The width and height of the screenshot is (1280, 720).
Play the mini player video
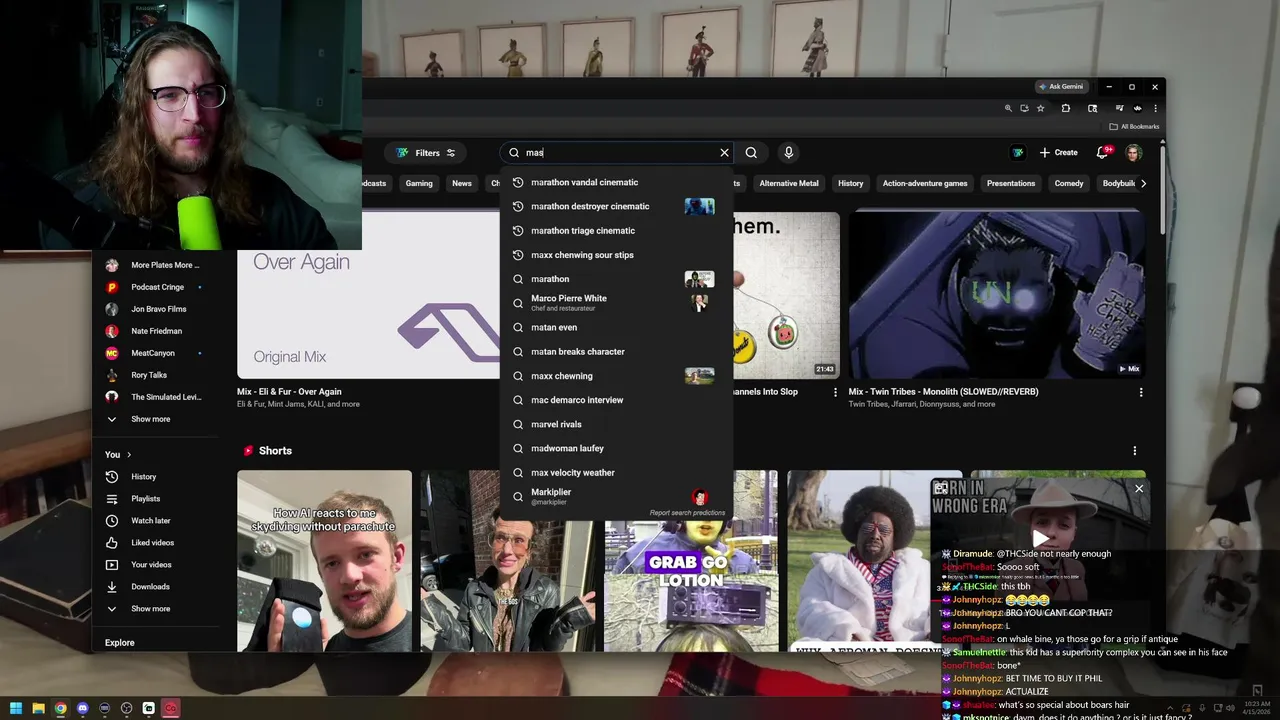click(1041, 539)
